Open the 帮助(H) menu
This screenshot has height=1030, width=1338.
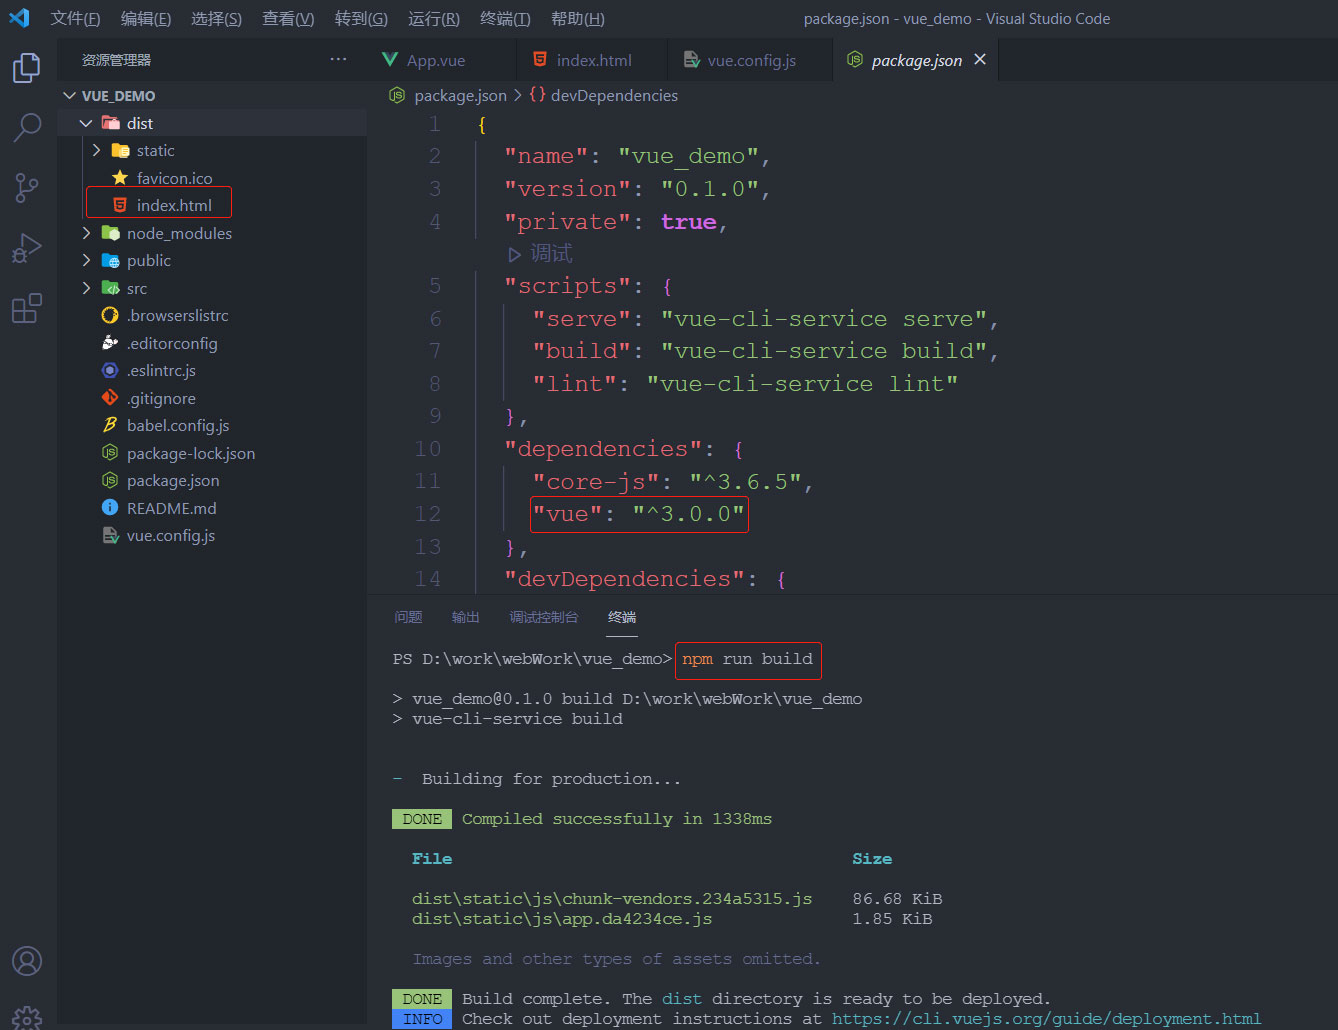click(577, 19)
